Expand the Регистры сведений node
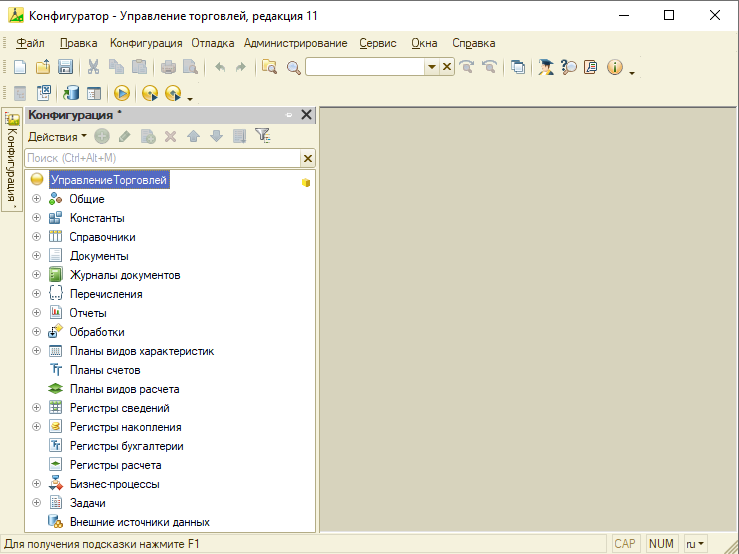 tap(36, 407)
